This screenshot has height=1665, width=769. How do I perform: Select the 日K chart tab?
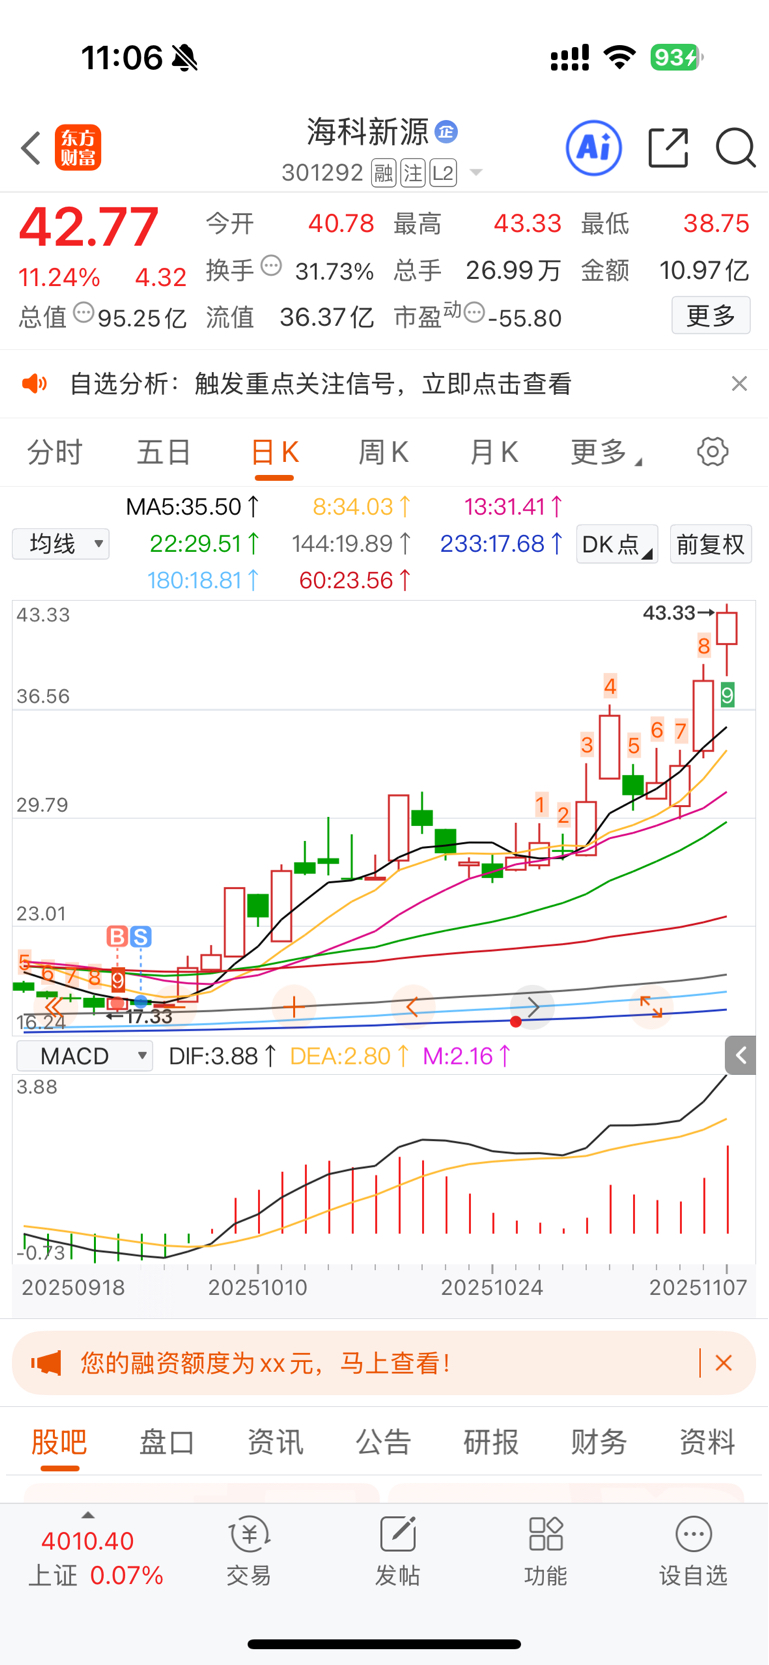(274, 453)
